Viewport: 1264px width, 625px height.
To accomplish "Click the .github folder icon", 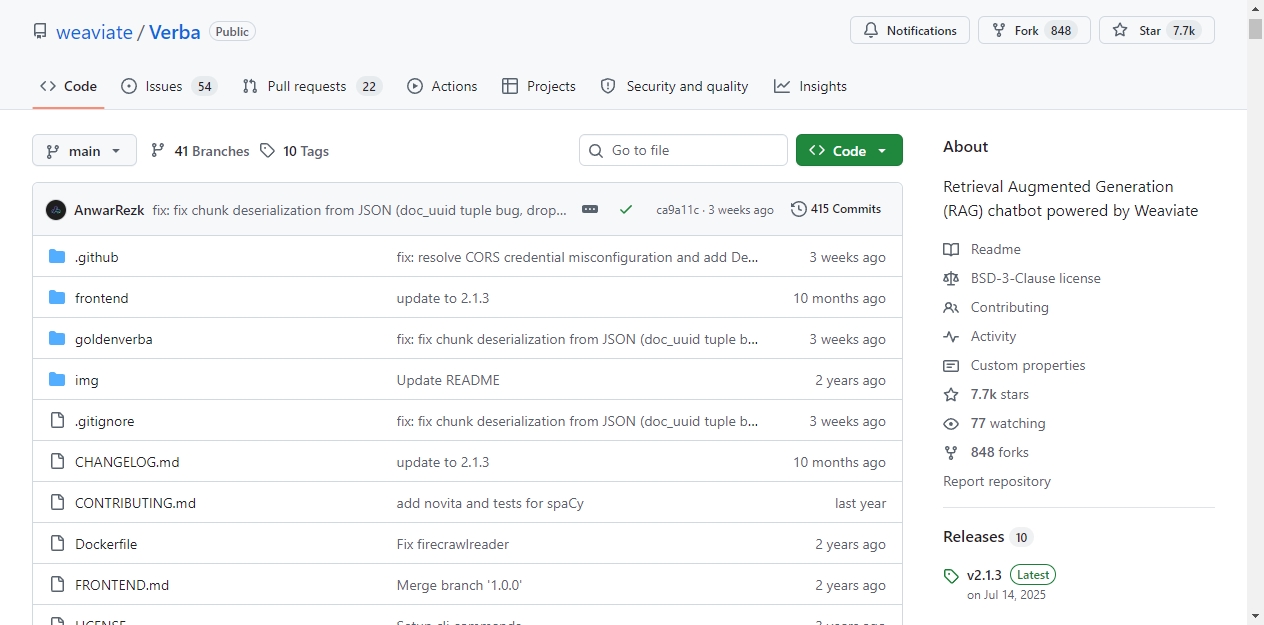I will click(57, 257).
